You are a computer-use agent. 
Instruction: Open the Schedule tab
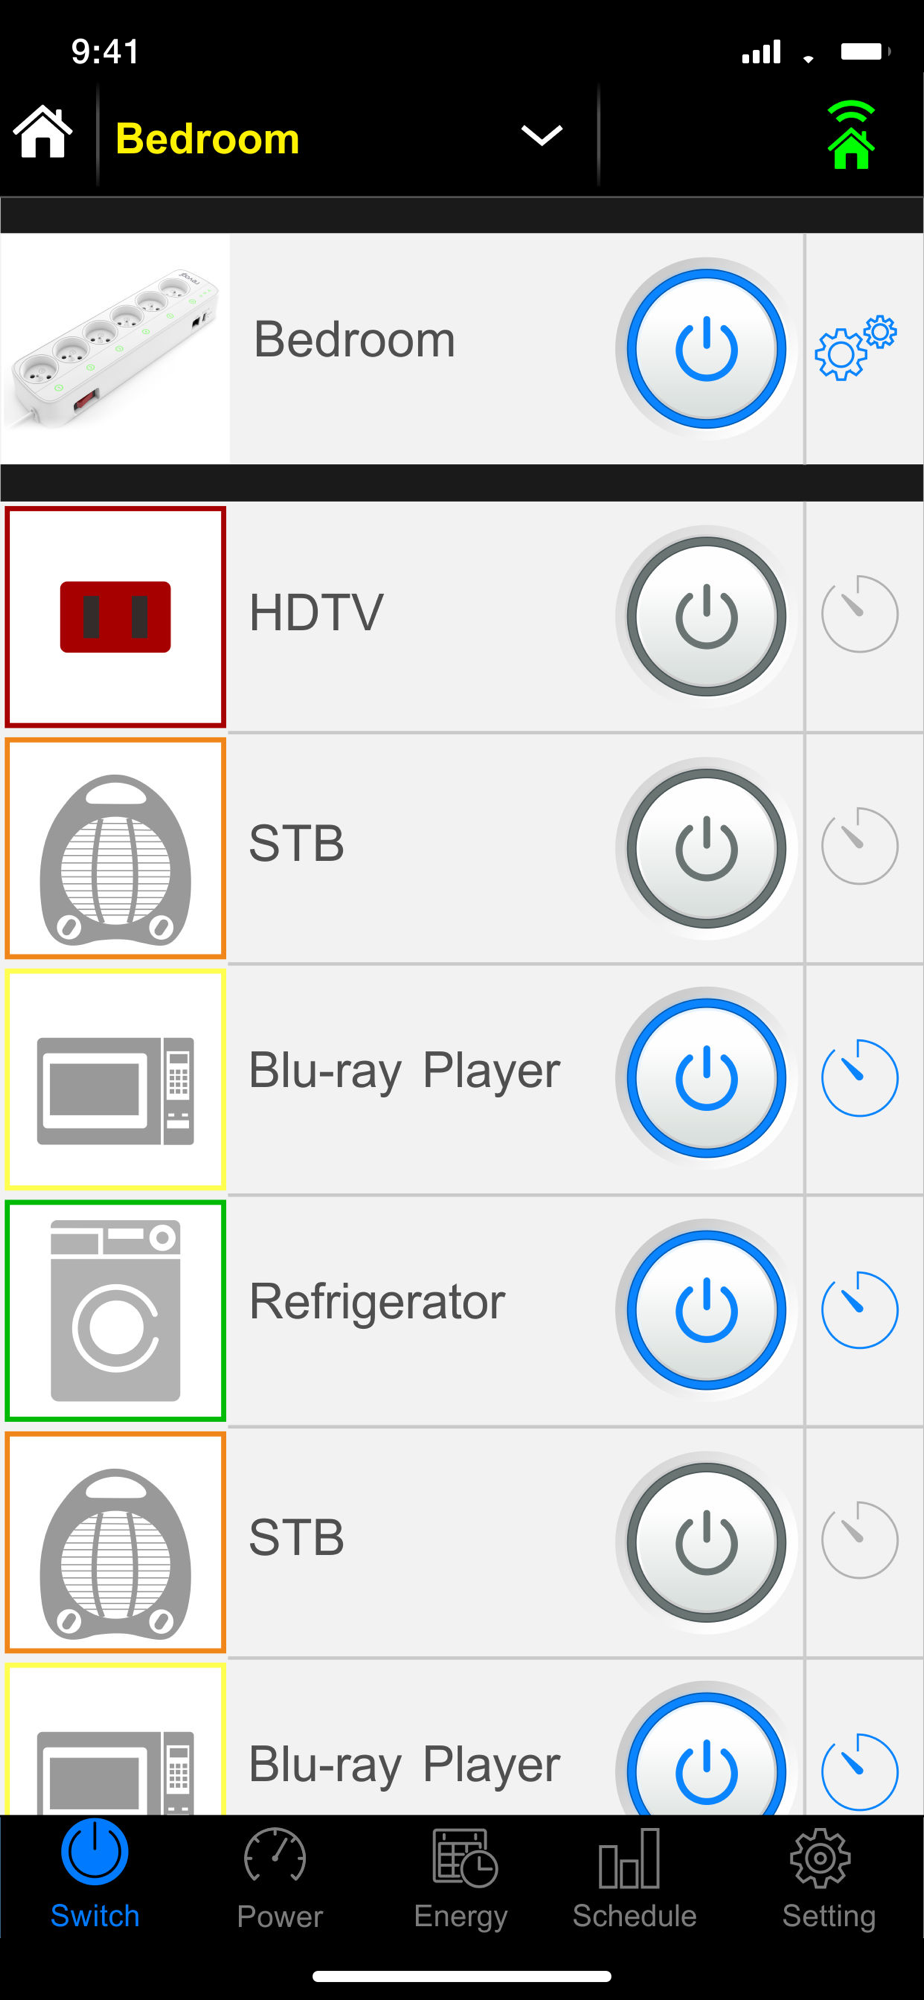click(634, 1879)
